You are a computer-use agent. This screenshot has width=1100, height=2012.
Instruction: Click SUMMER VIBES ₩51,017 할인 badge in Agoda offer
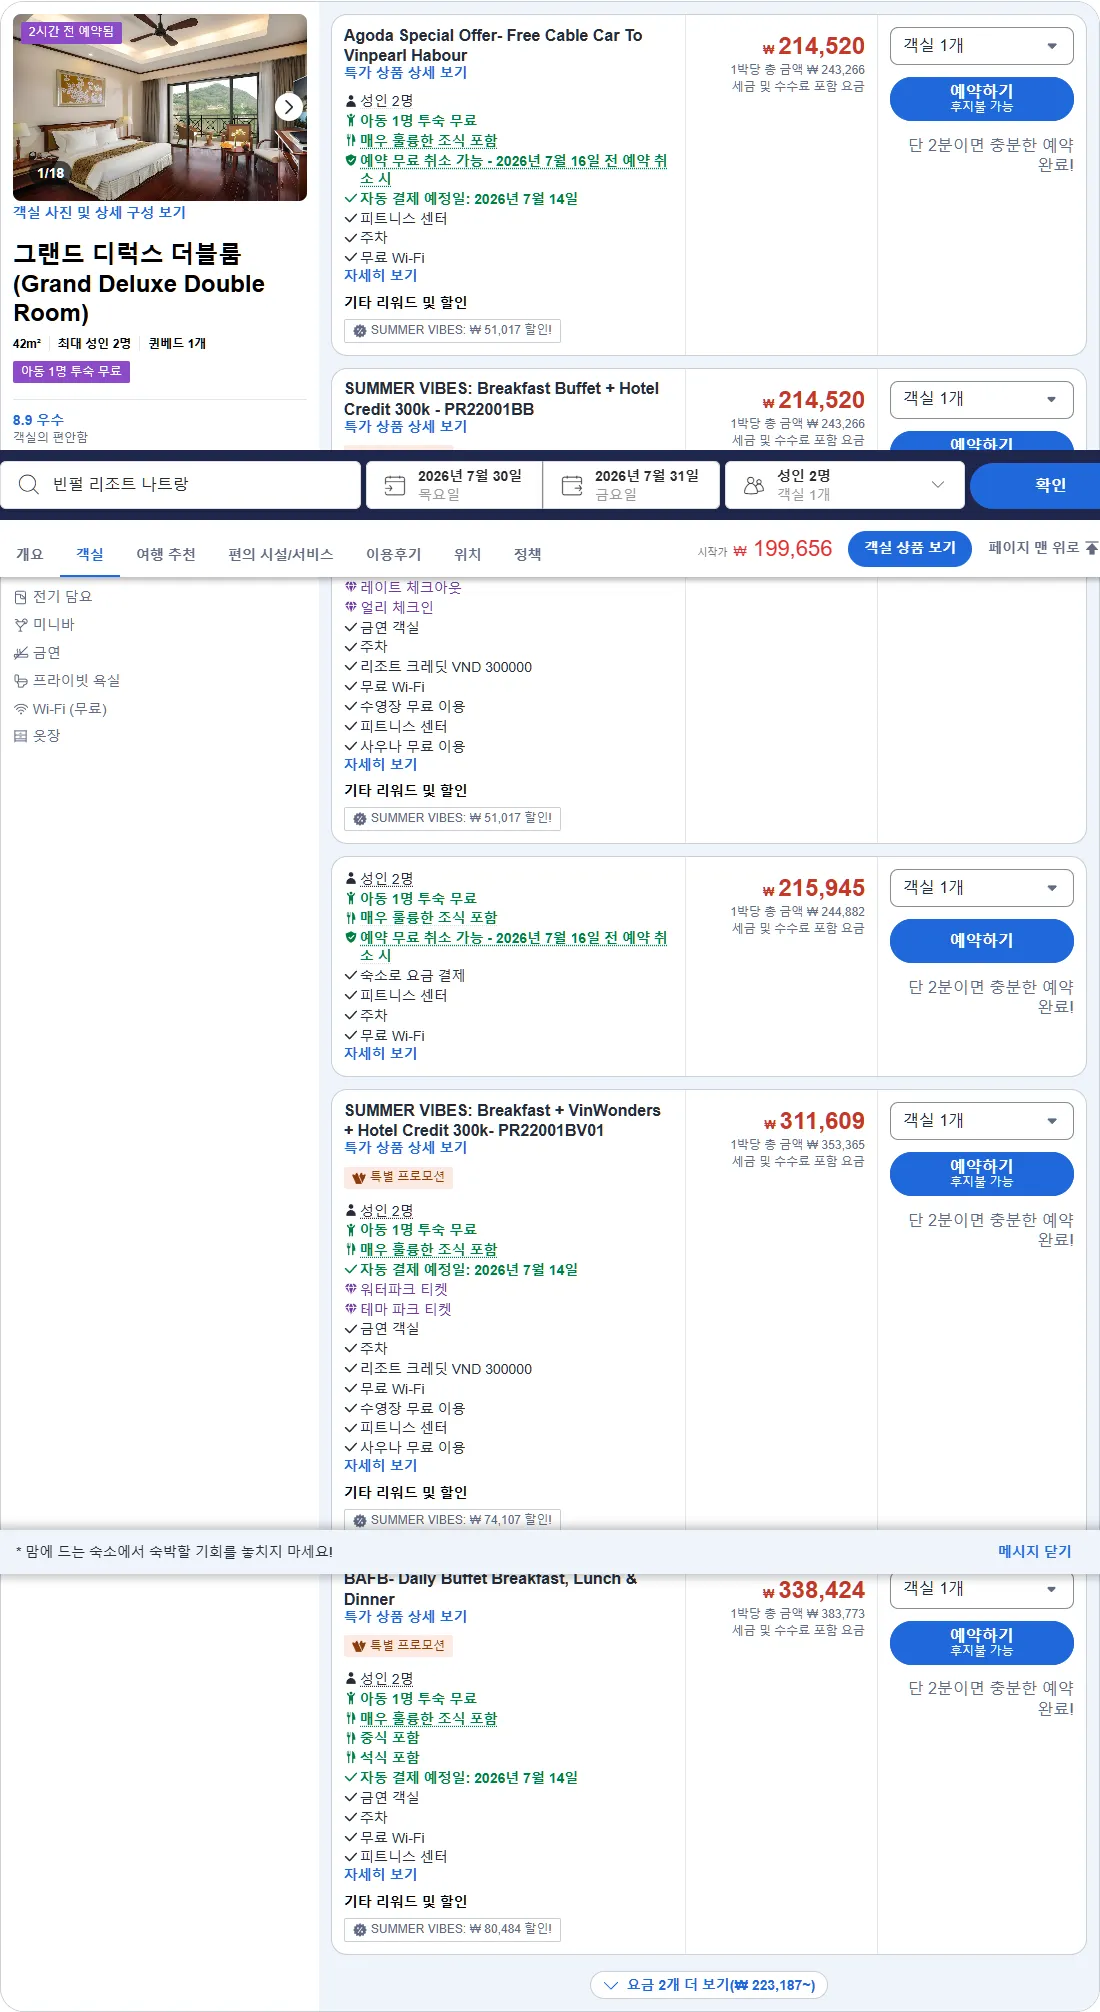[452, 330]
